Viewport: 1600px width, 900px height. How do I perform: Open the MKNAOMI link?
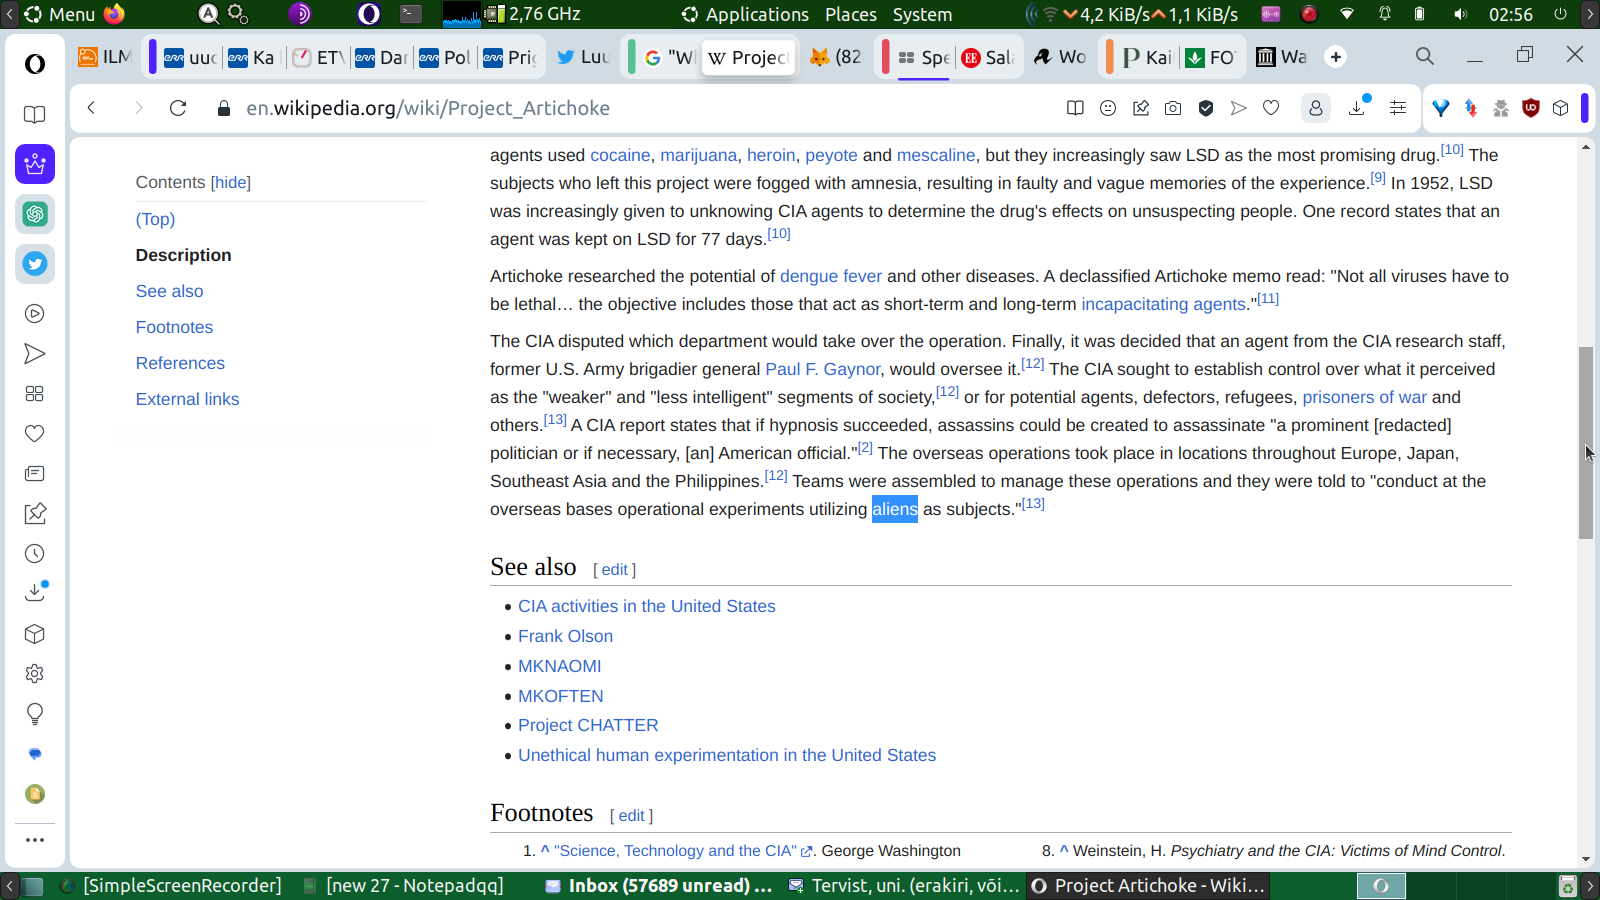(x=560, y=666)
